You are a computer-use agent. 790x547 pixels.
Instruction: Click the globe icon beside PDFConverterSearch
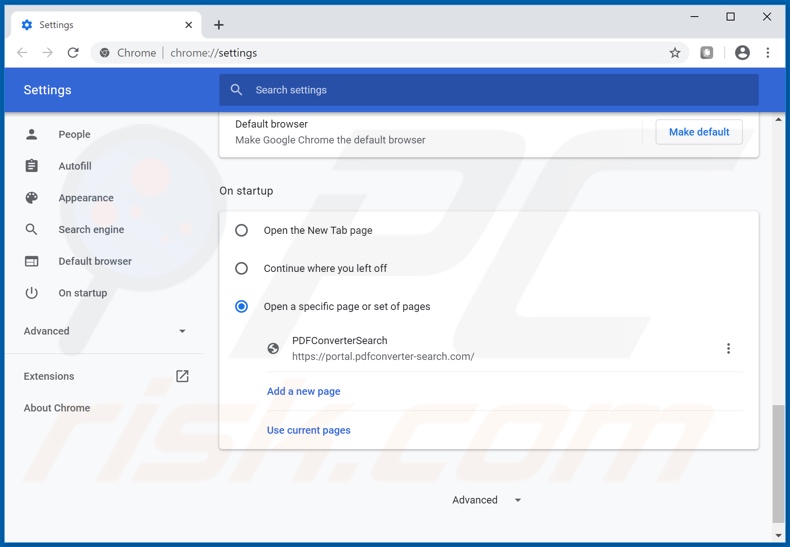[x=273, y=348]
